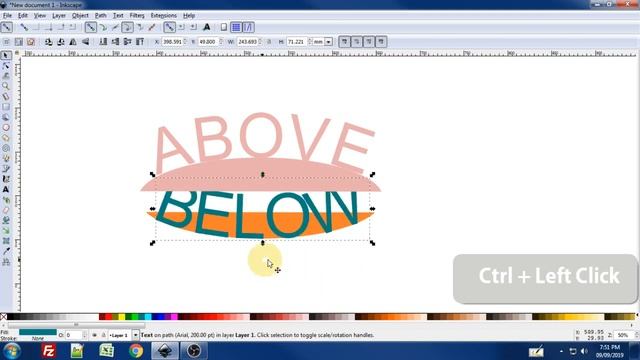Select the Paint Bucket fill tool
Image resolution: width=640 pixels, height=360 pixels.
point(6,220)
